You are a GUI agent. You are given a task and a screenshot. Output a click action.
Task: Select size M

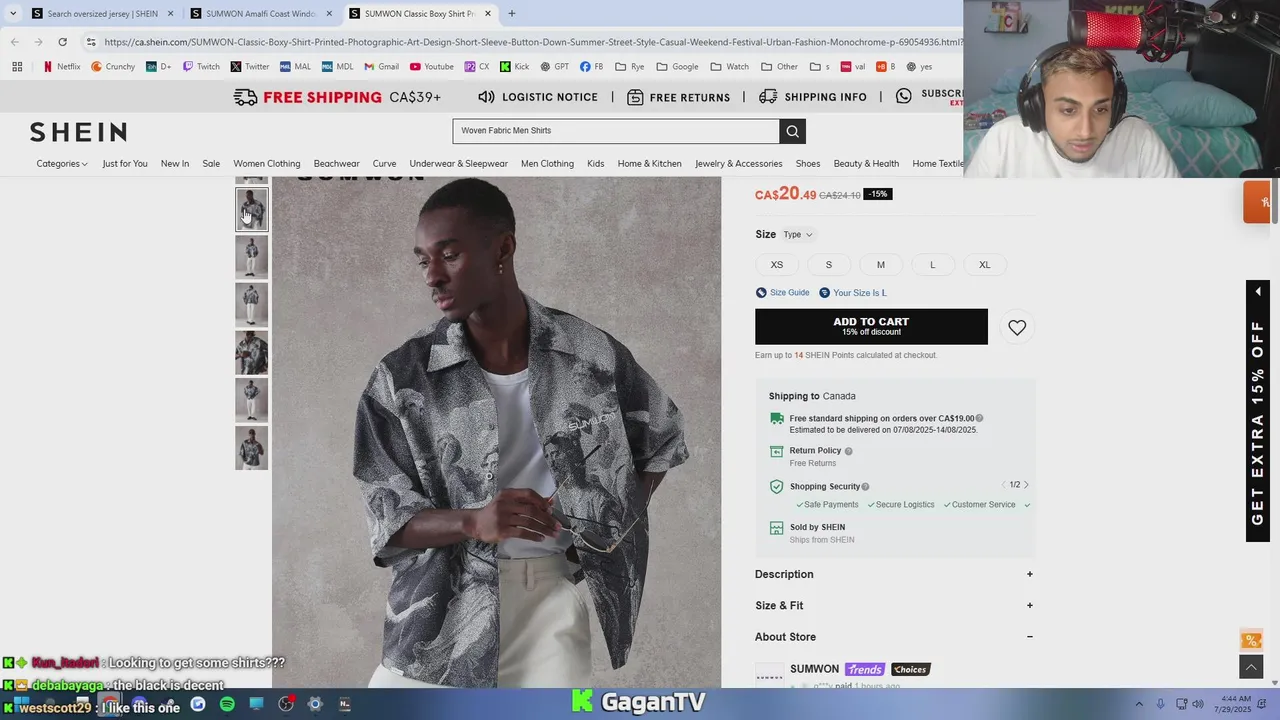(x=881, y=265)
